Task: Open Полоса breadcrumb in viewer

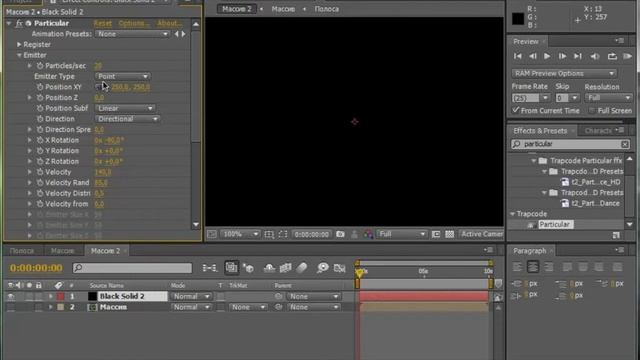Action: (327, 9)
